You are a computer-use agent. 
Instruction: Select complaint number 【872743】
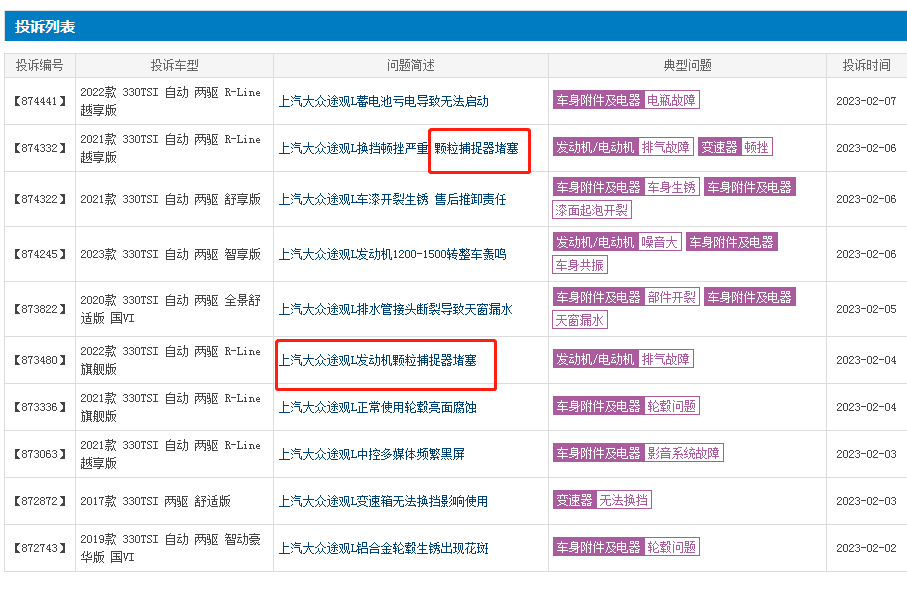click(x=39, y=548)
